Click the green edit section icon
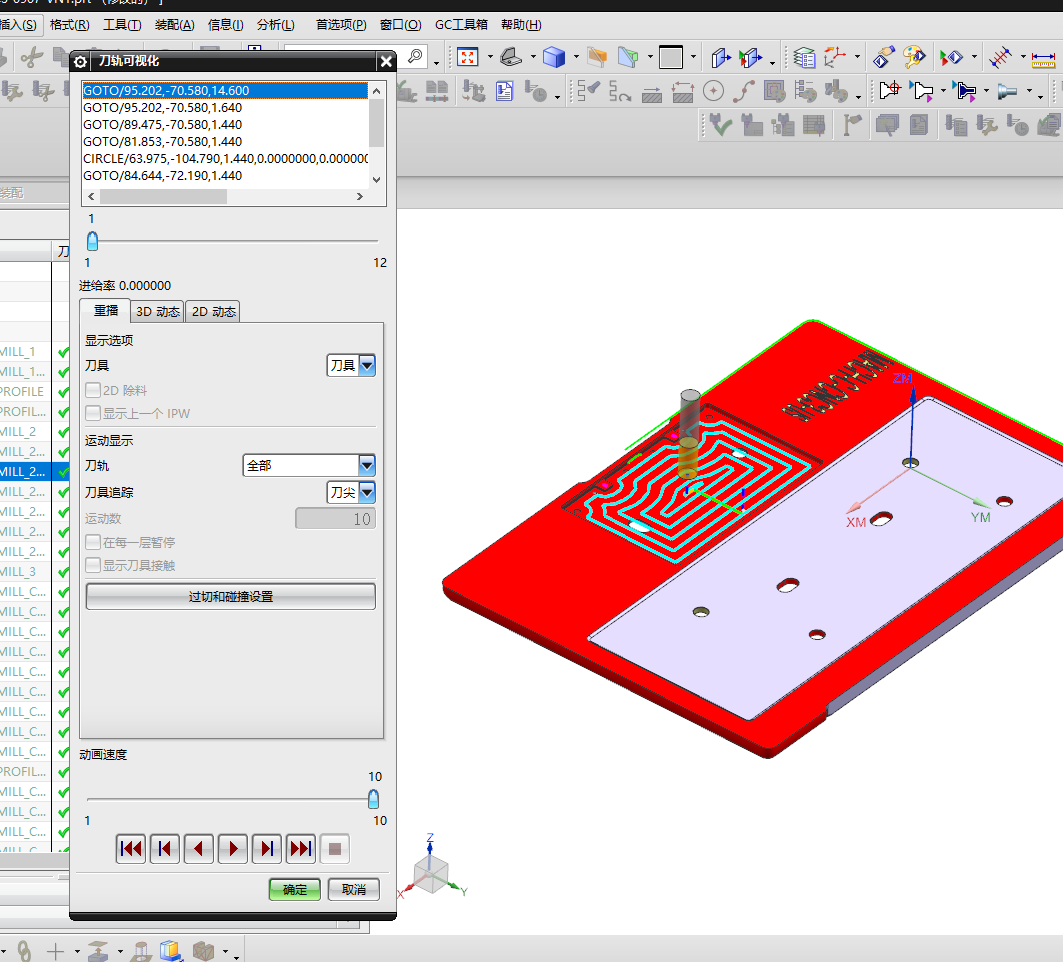Viewport: 1063px width, 962px height. coord(628,57)
